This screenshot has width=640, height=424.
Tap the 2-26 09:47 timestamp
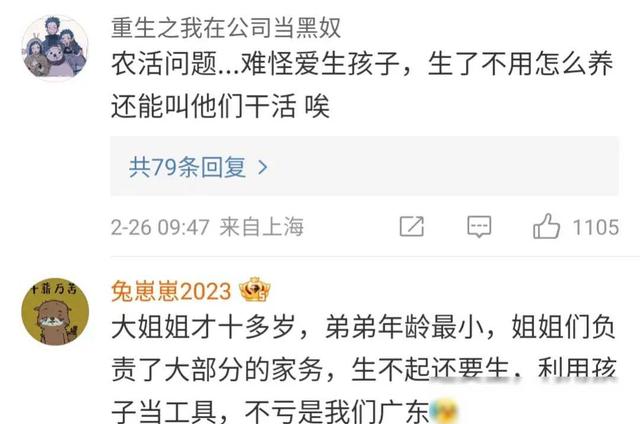click(x=160, y=227)
